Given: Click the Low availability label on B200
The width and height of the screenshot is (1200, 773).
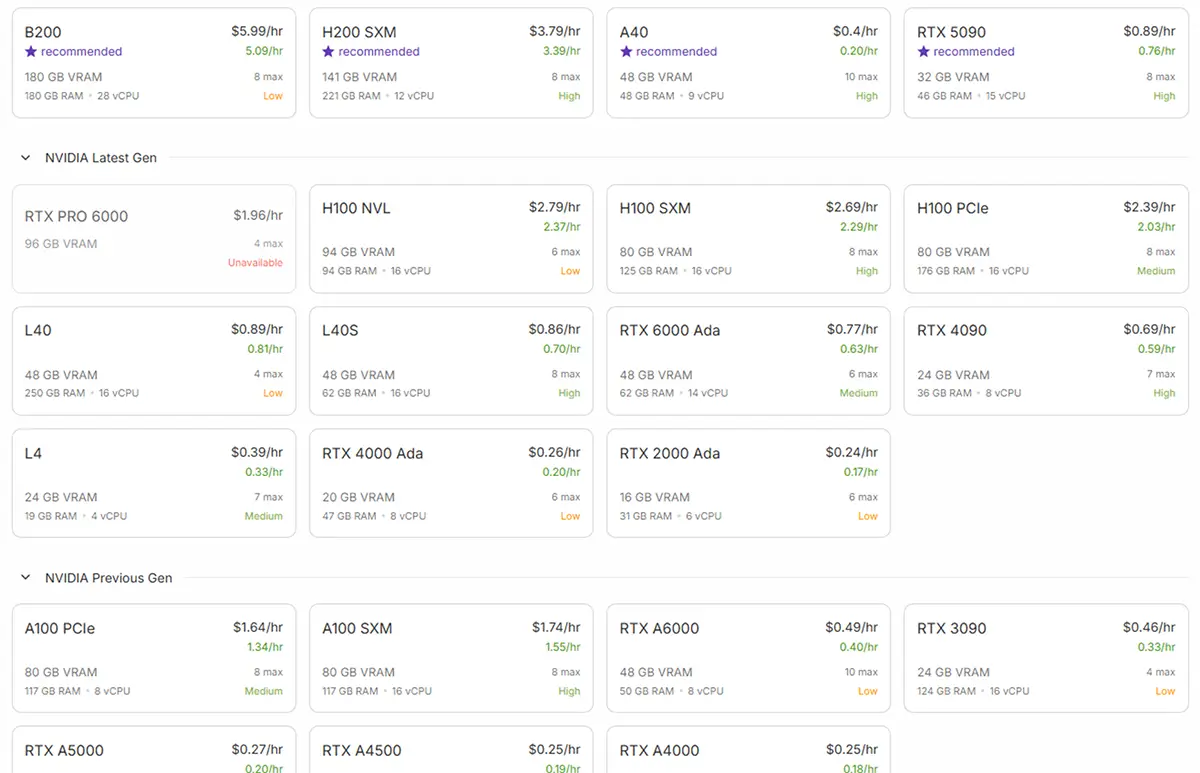Looking at the screenshot, I should click(x=273, y=96).
